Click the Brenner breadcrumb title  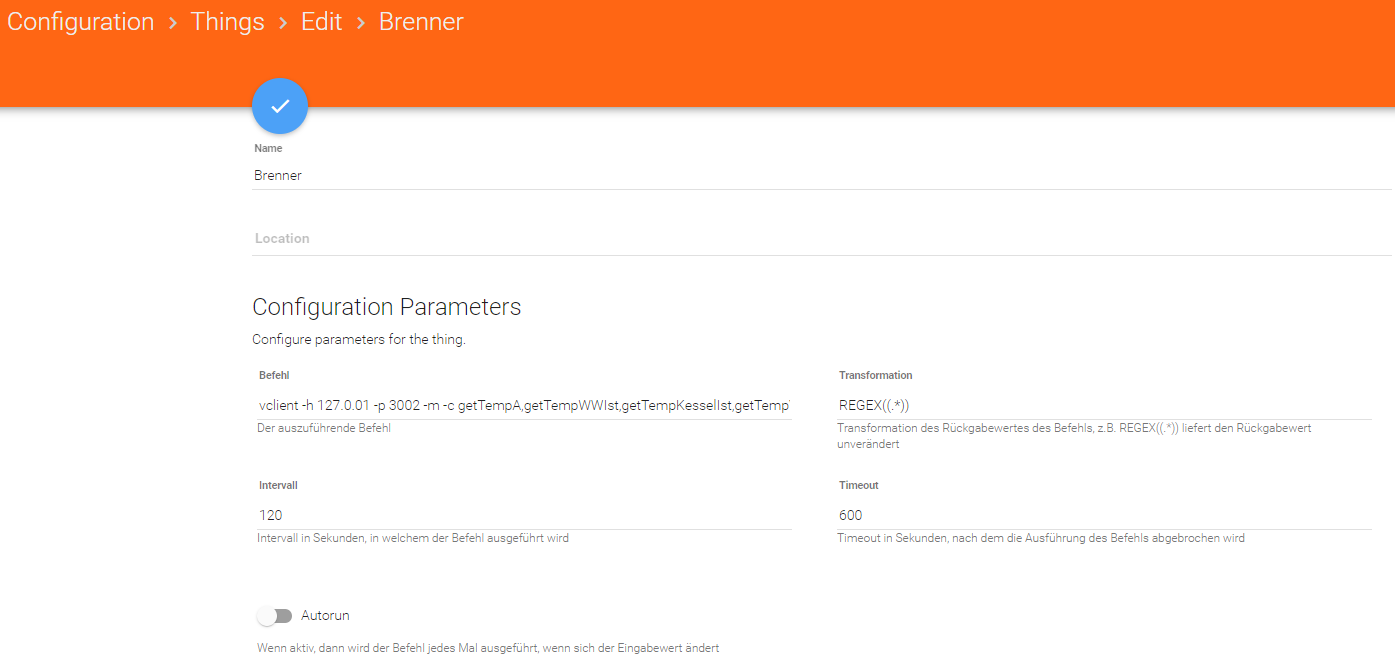point(421,22)
